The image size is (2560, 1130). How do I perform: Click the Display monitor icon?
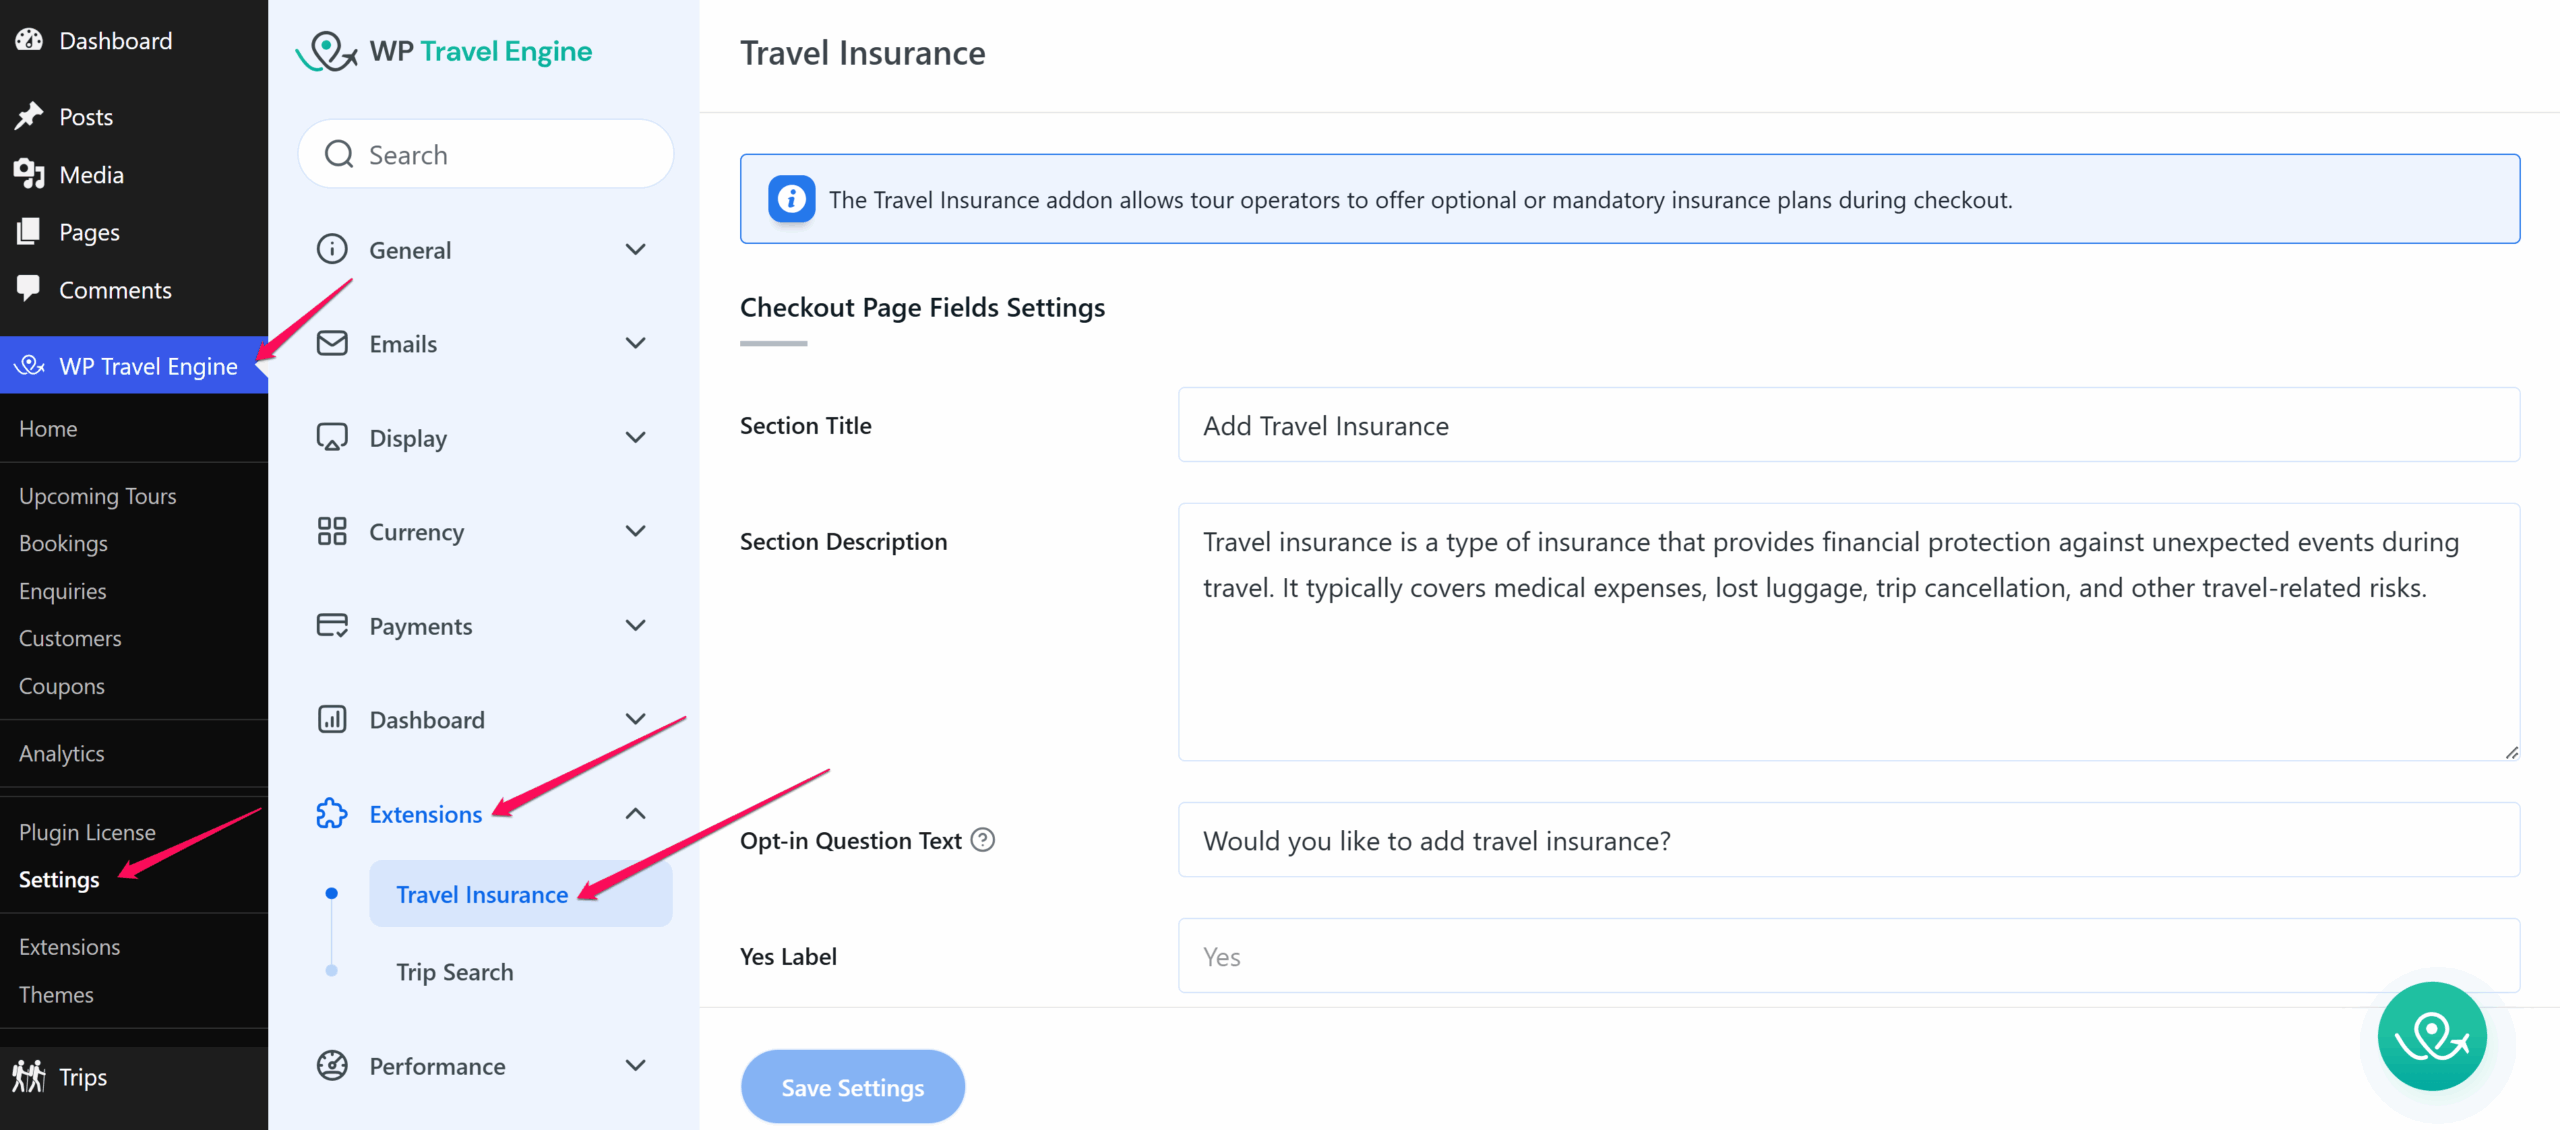331,437
